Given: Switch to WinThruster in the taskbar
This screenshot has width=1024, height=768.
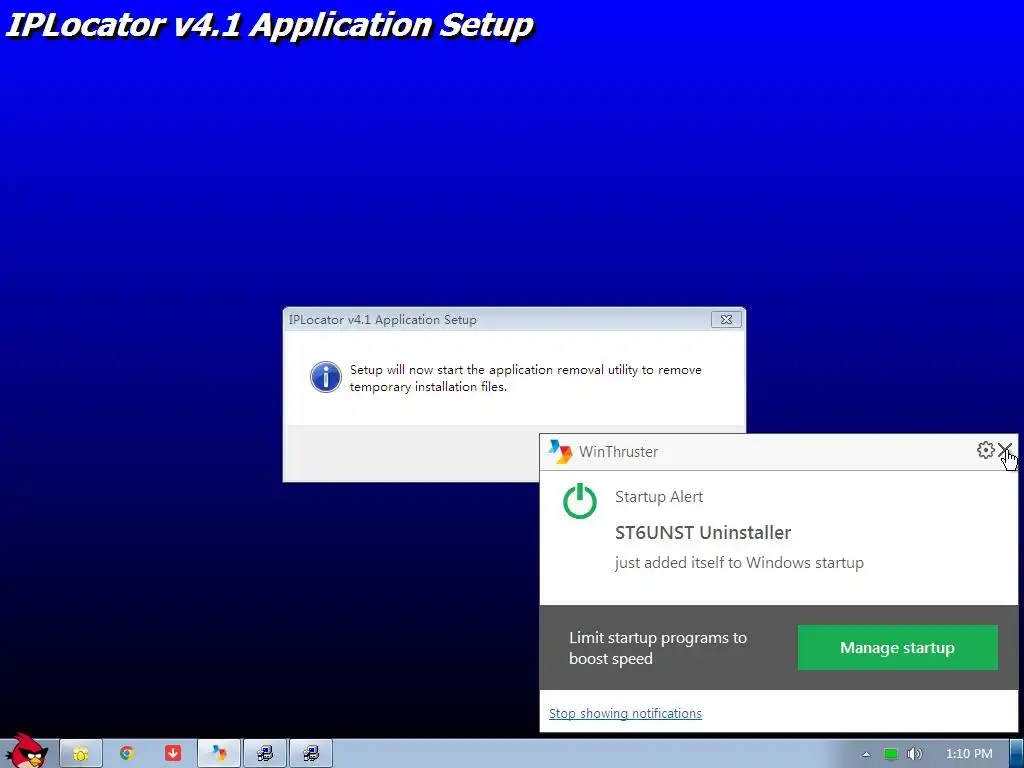Looking at the screenshot, I should pos(219,754).
